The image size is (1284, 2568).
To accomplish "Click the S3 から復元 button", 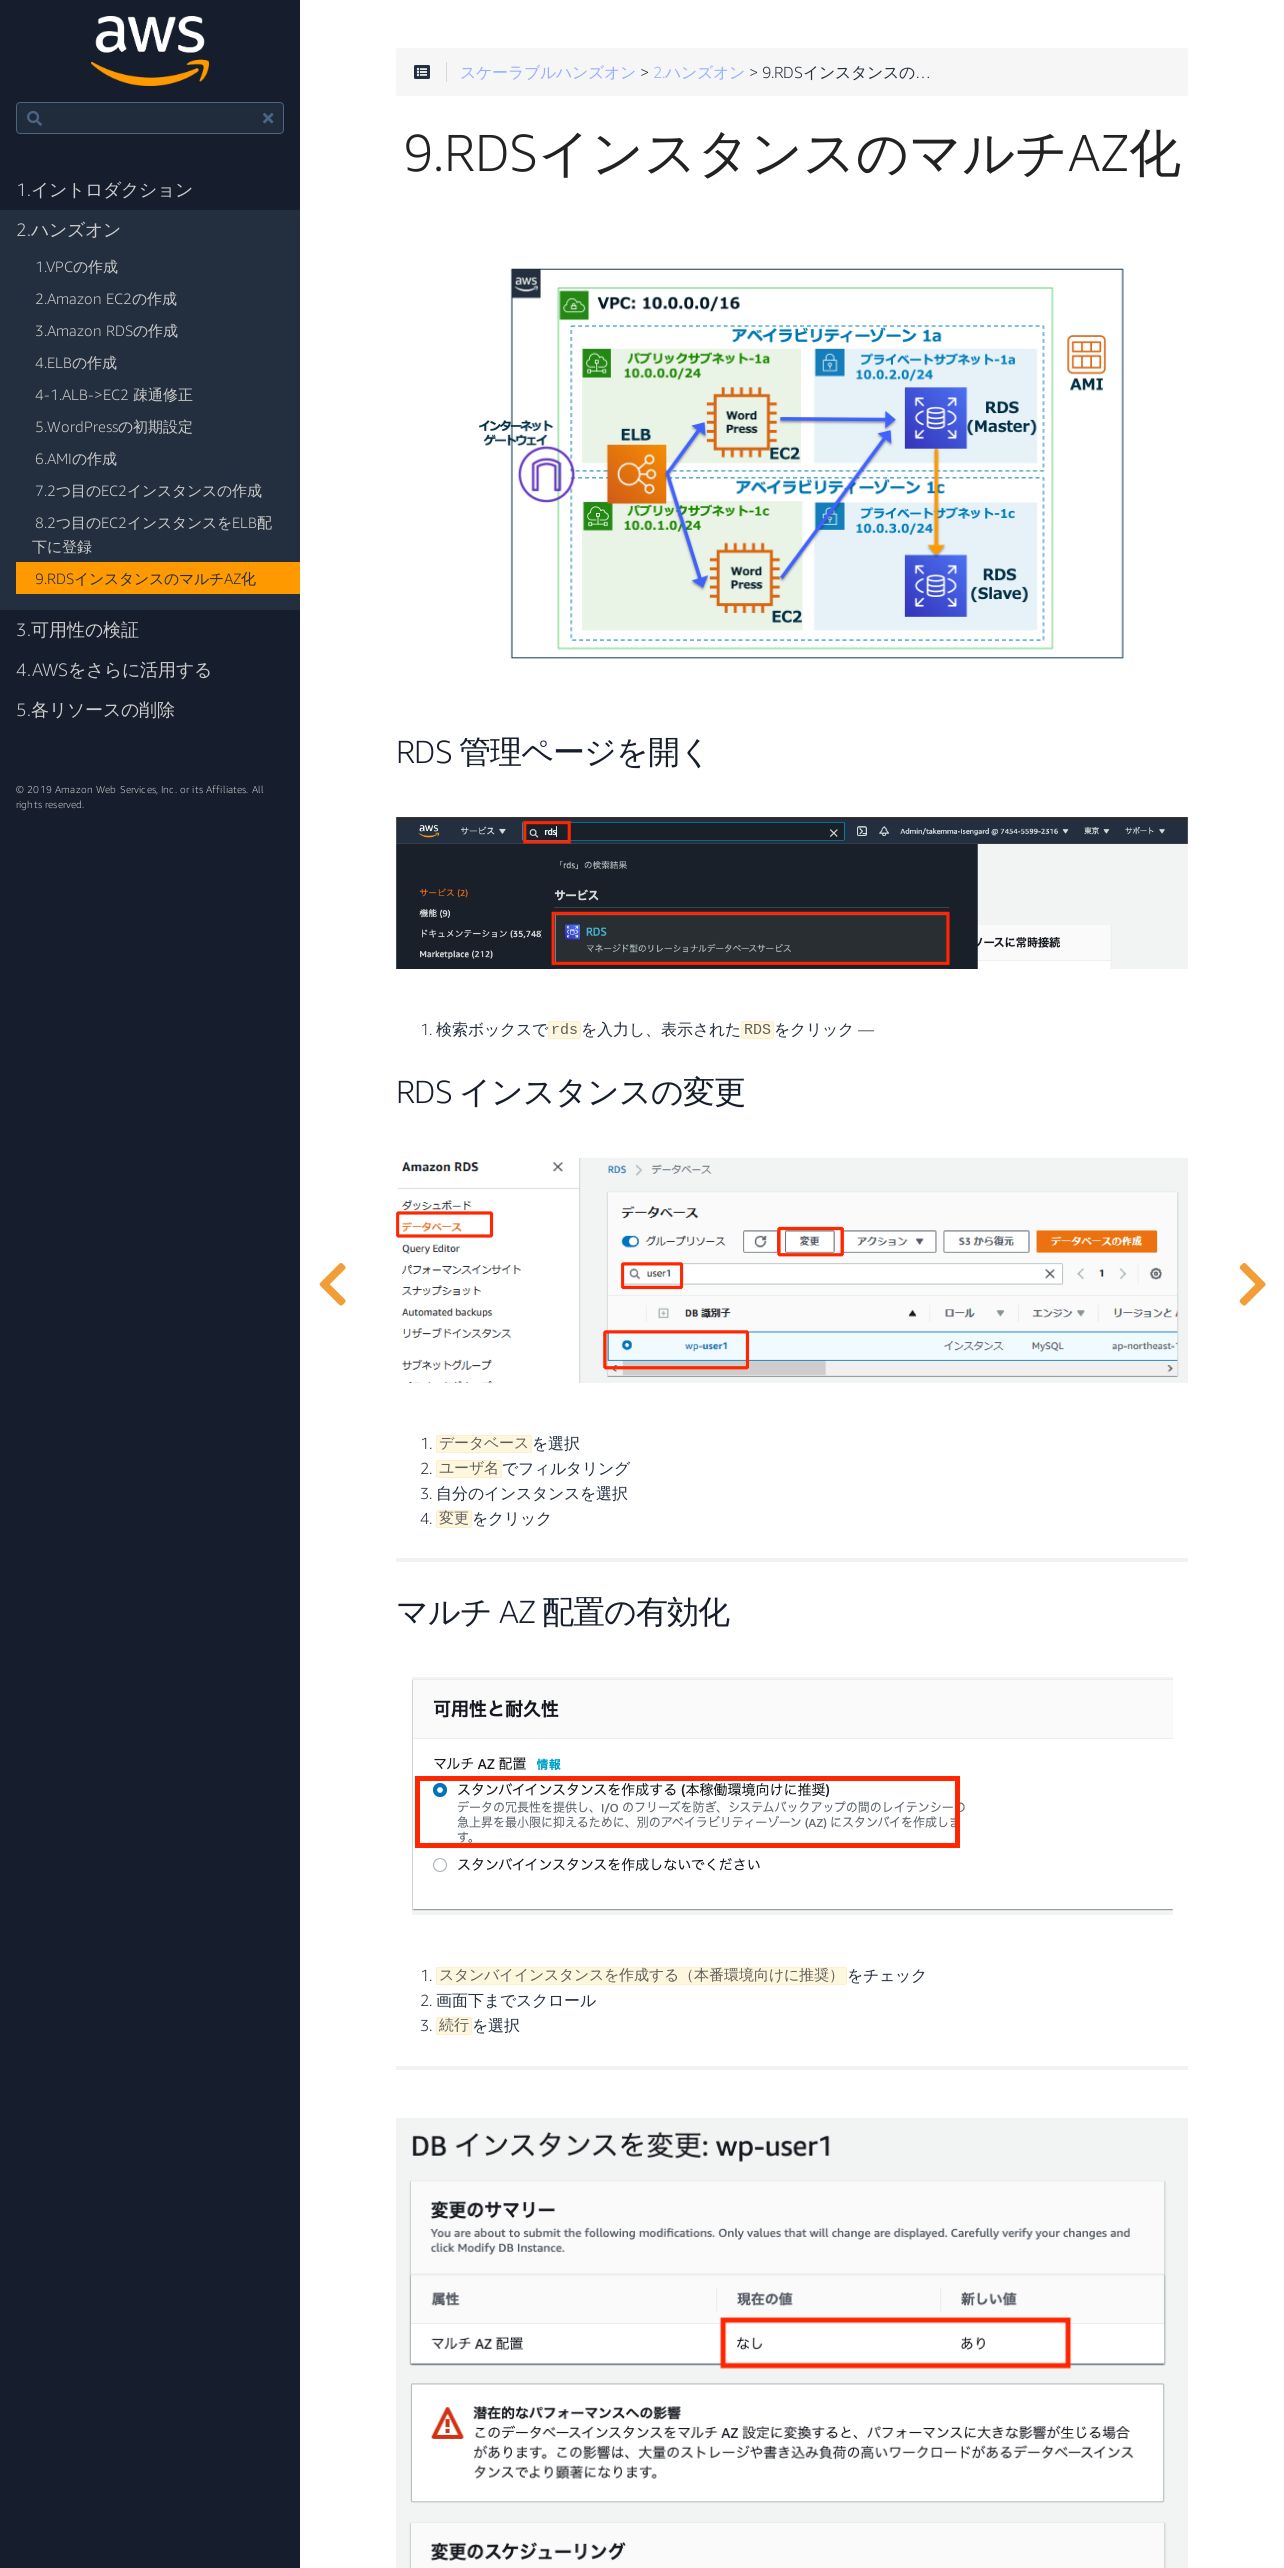I will (986, 1241).
